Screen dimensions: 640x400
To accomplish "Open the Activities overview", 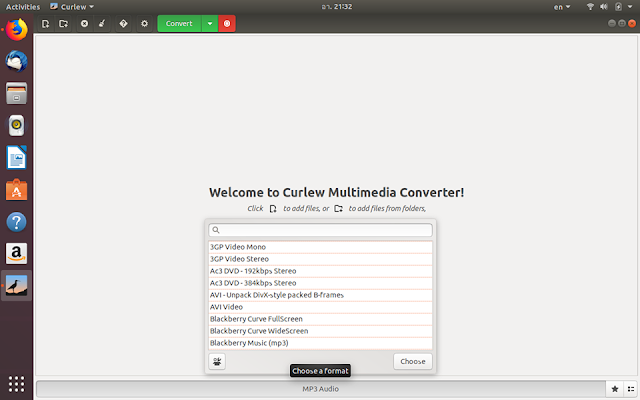I will pyautogui.click(x=23, y=7).
